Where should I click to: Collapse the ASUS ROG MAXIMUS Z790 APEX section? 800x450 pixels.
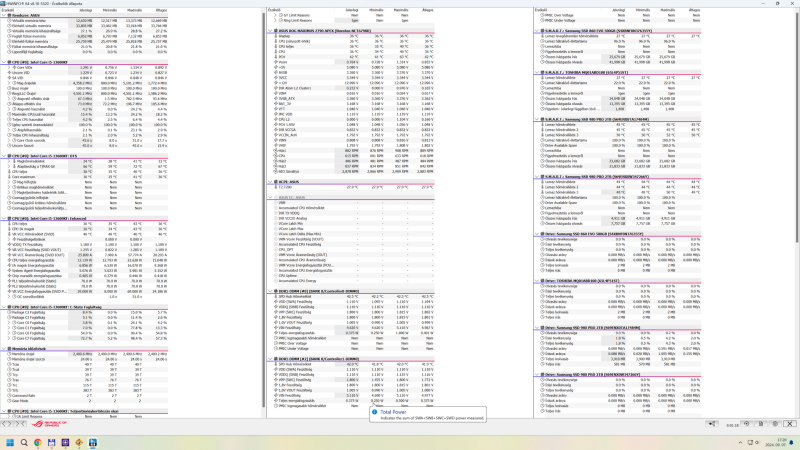click(x=270, y=31)
